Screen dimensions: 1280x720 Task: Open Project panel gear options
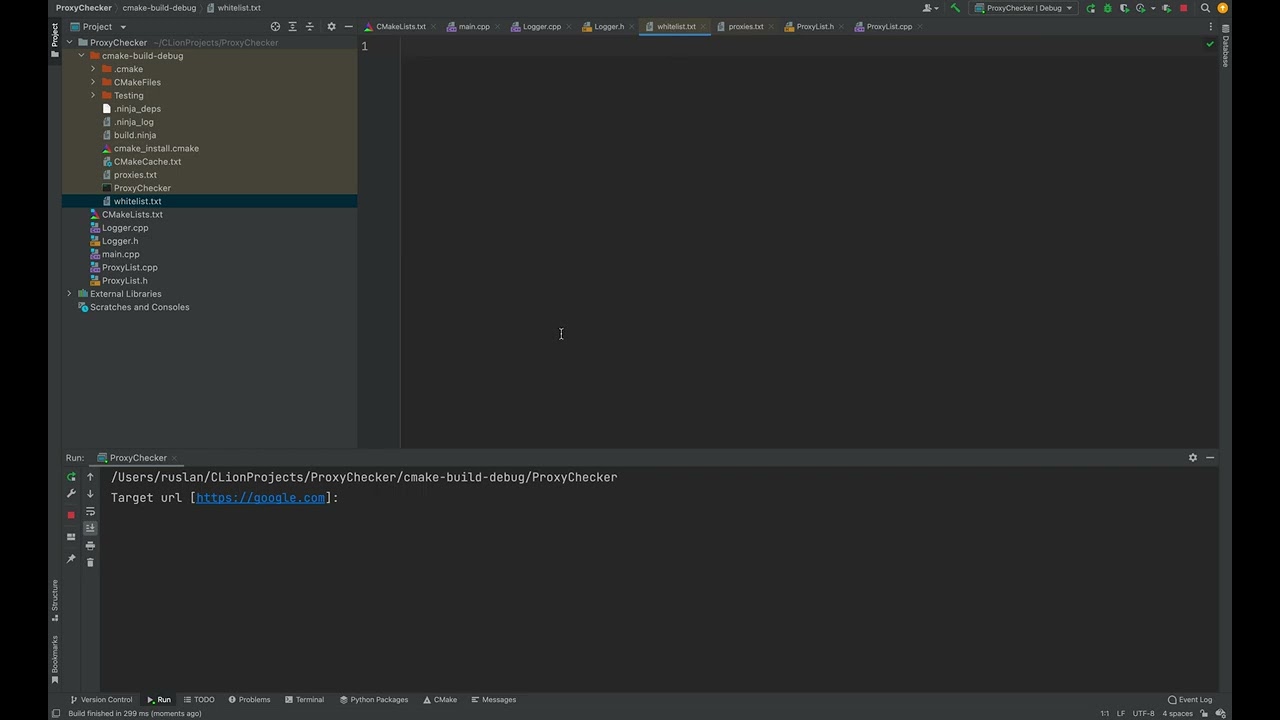point(332,27)
